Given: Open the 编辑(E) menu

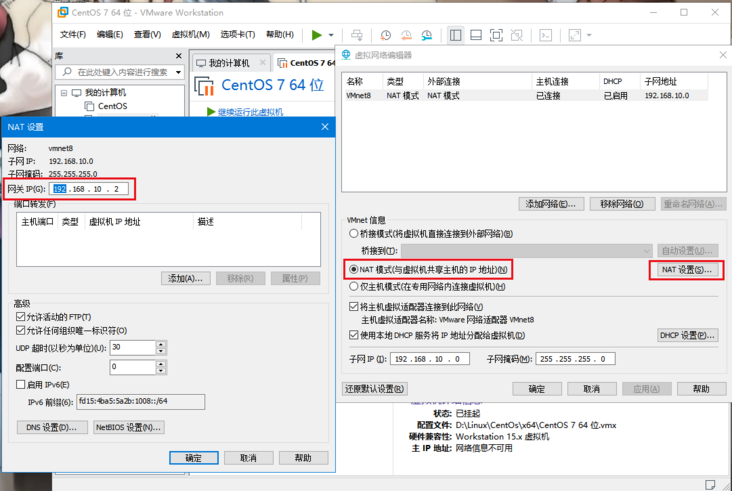Looking at the screenshot, I should pyautogui.click(x=110, y=35).
